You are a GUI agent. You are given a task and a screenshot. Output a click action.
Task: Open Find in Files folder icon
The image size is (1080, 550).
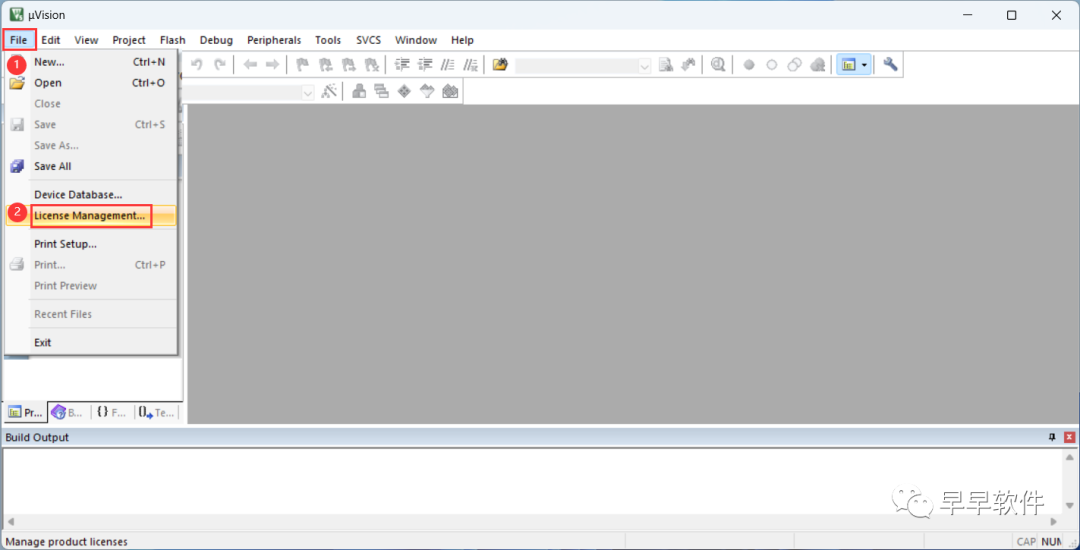pos(500,65)
